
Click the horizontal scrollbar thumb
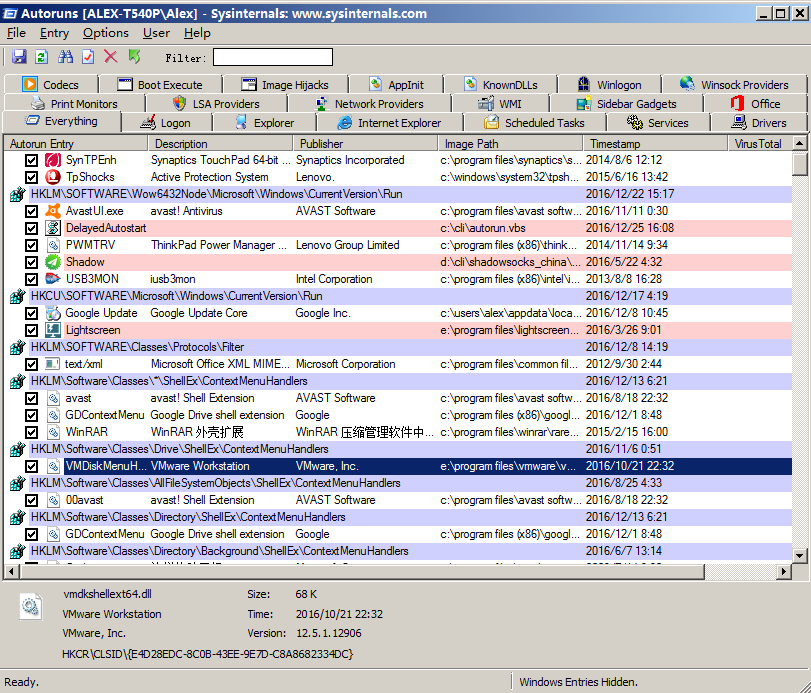coord(362,571)
